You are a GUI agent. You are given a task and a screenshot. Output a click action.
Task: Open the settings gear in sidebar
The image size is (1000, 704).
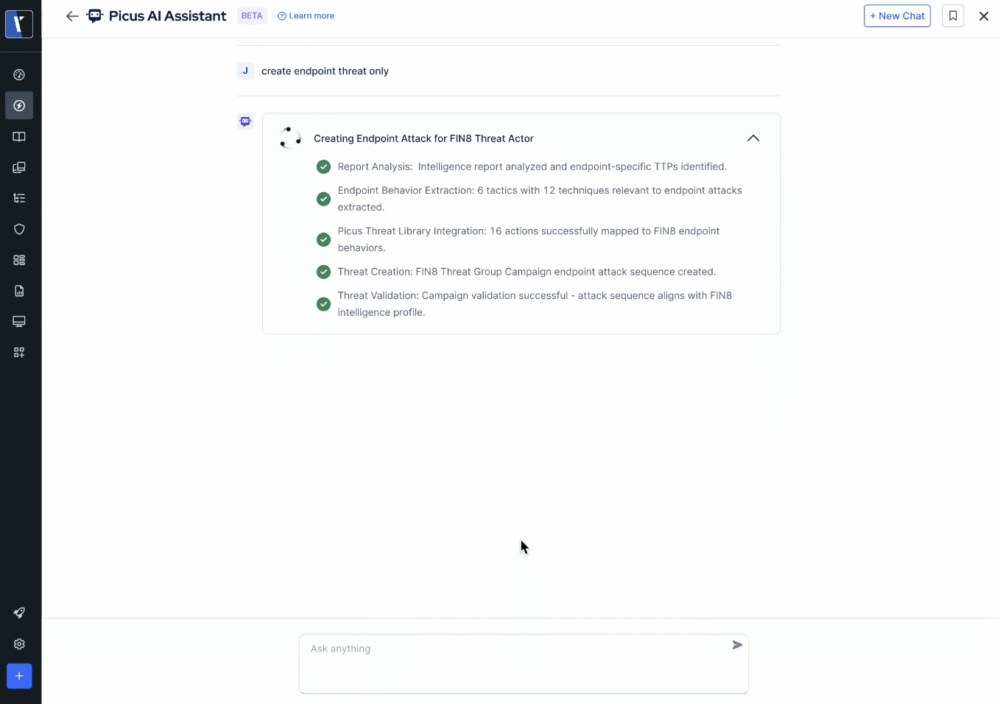pos(19,645)
